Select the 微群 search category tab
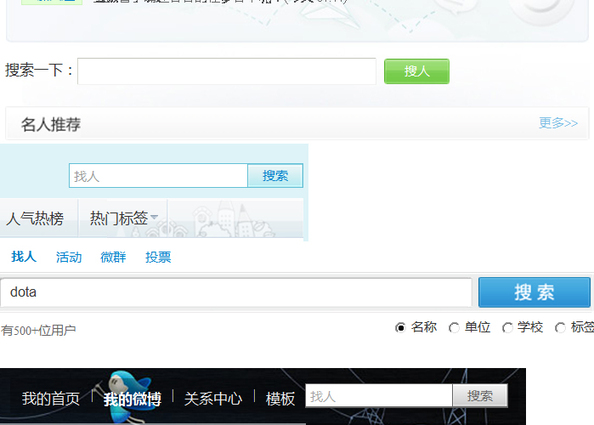This screenshot has width=594, height=425. tap(113, 257)
